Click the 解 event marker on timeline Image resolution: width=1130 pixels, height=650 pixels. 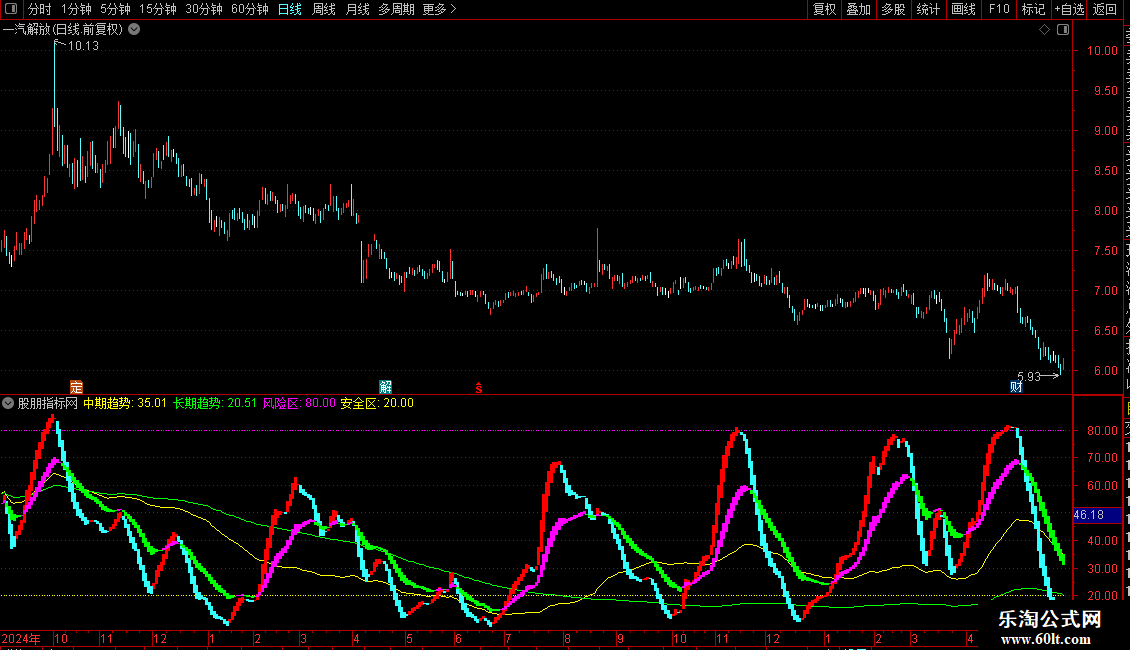(x=386, y=387)
